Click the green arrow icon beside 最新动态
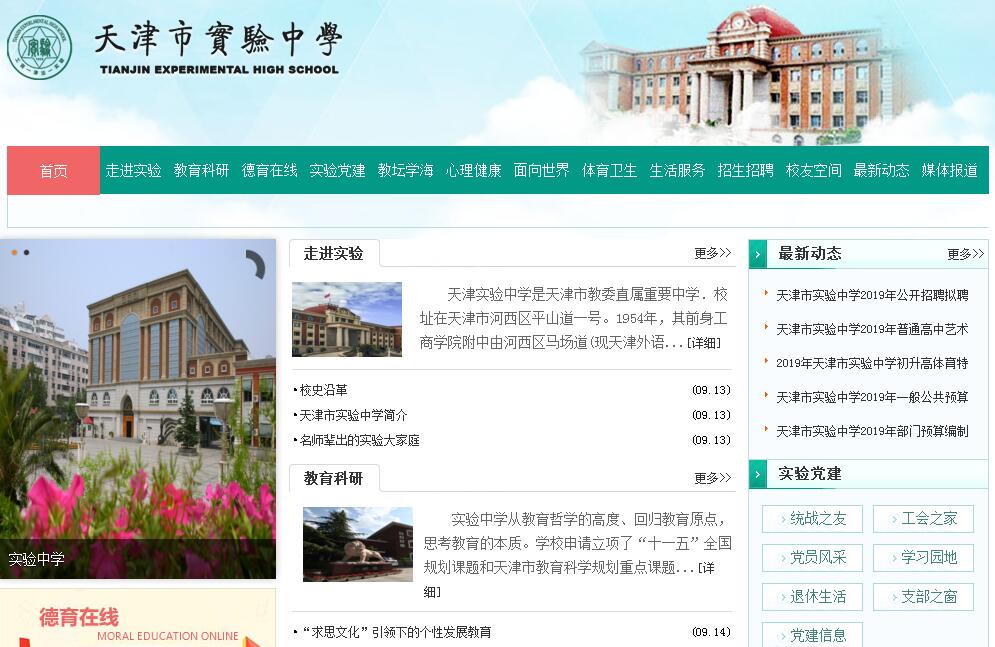 (759, 254)
